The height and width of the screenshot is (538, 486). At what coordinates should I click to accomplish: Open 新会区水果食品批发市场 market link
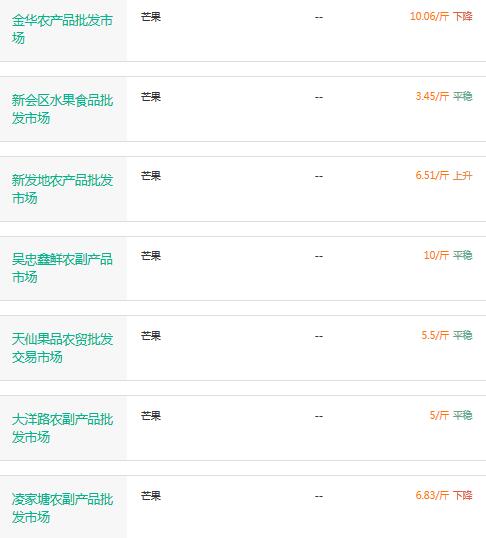click(62, 109)
